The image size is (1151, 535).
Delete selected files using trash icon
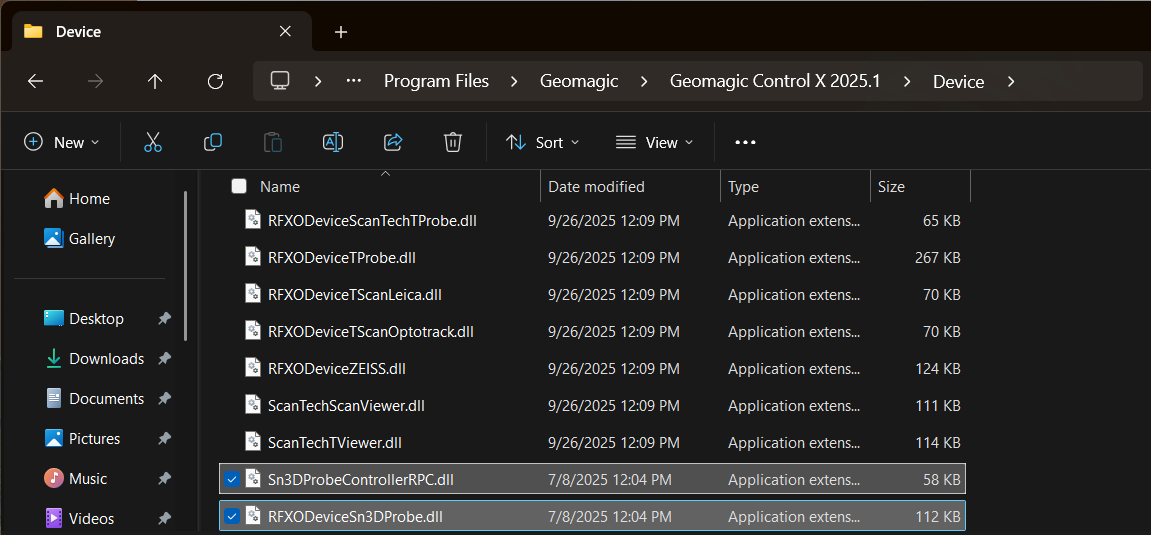[x=453, y=142]
